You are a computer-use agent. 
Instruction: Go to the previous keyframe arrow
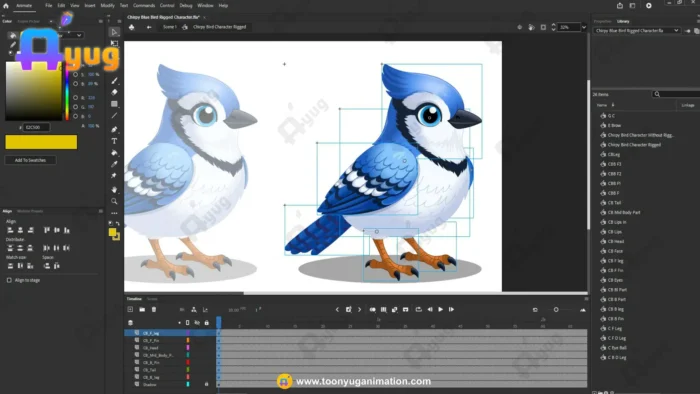tap(337, 309)
